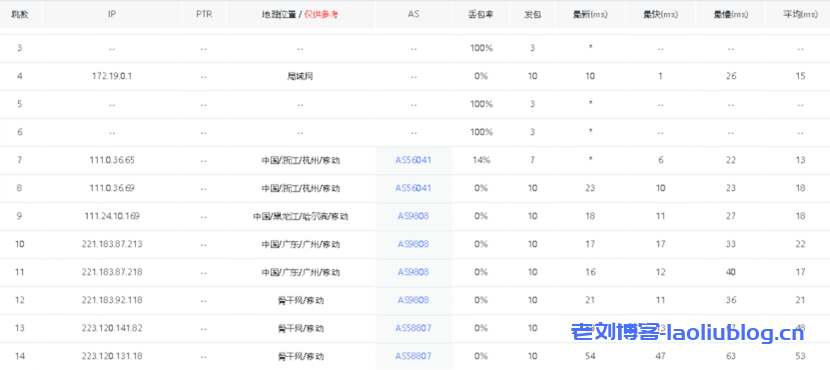The height and width of the screenshot is (370, 830).
Task: Click the 最慢(ms) column header
Action: pyautogui.click(x=730, y=14)
